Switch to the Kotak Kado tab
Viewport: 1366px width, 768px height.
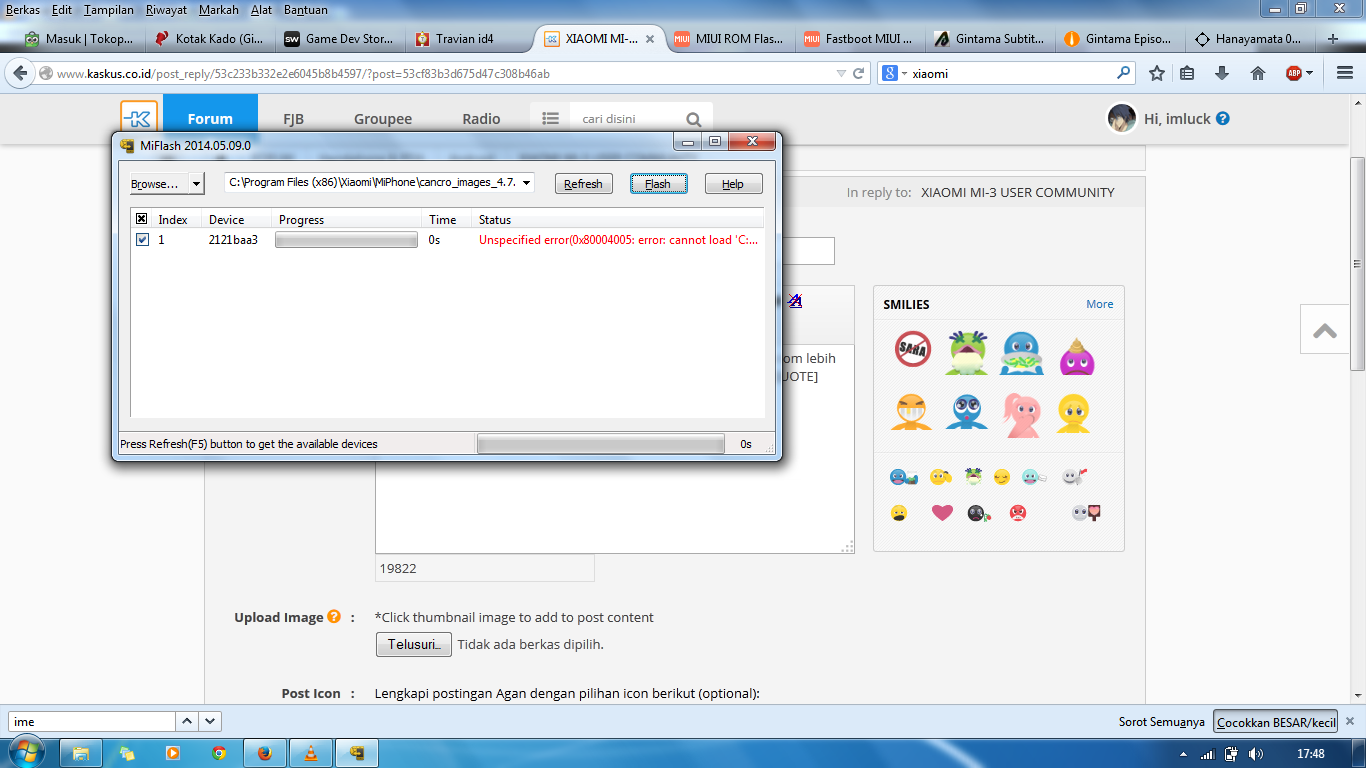coord(209,39)
